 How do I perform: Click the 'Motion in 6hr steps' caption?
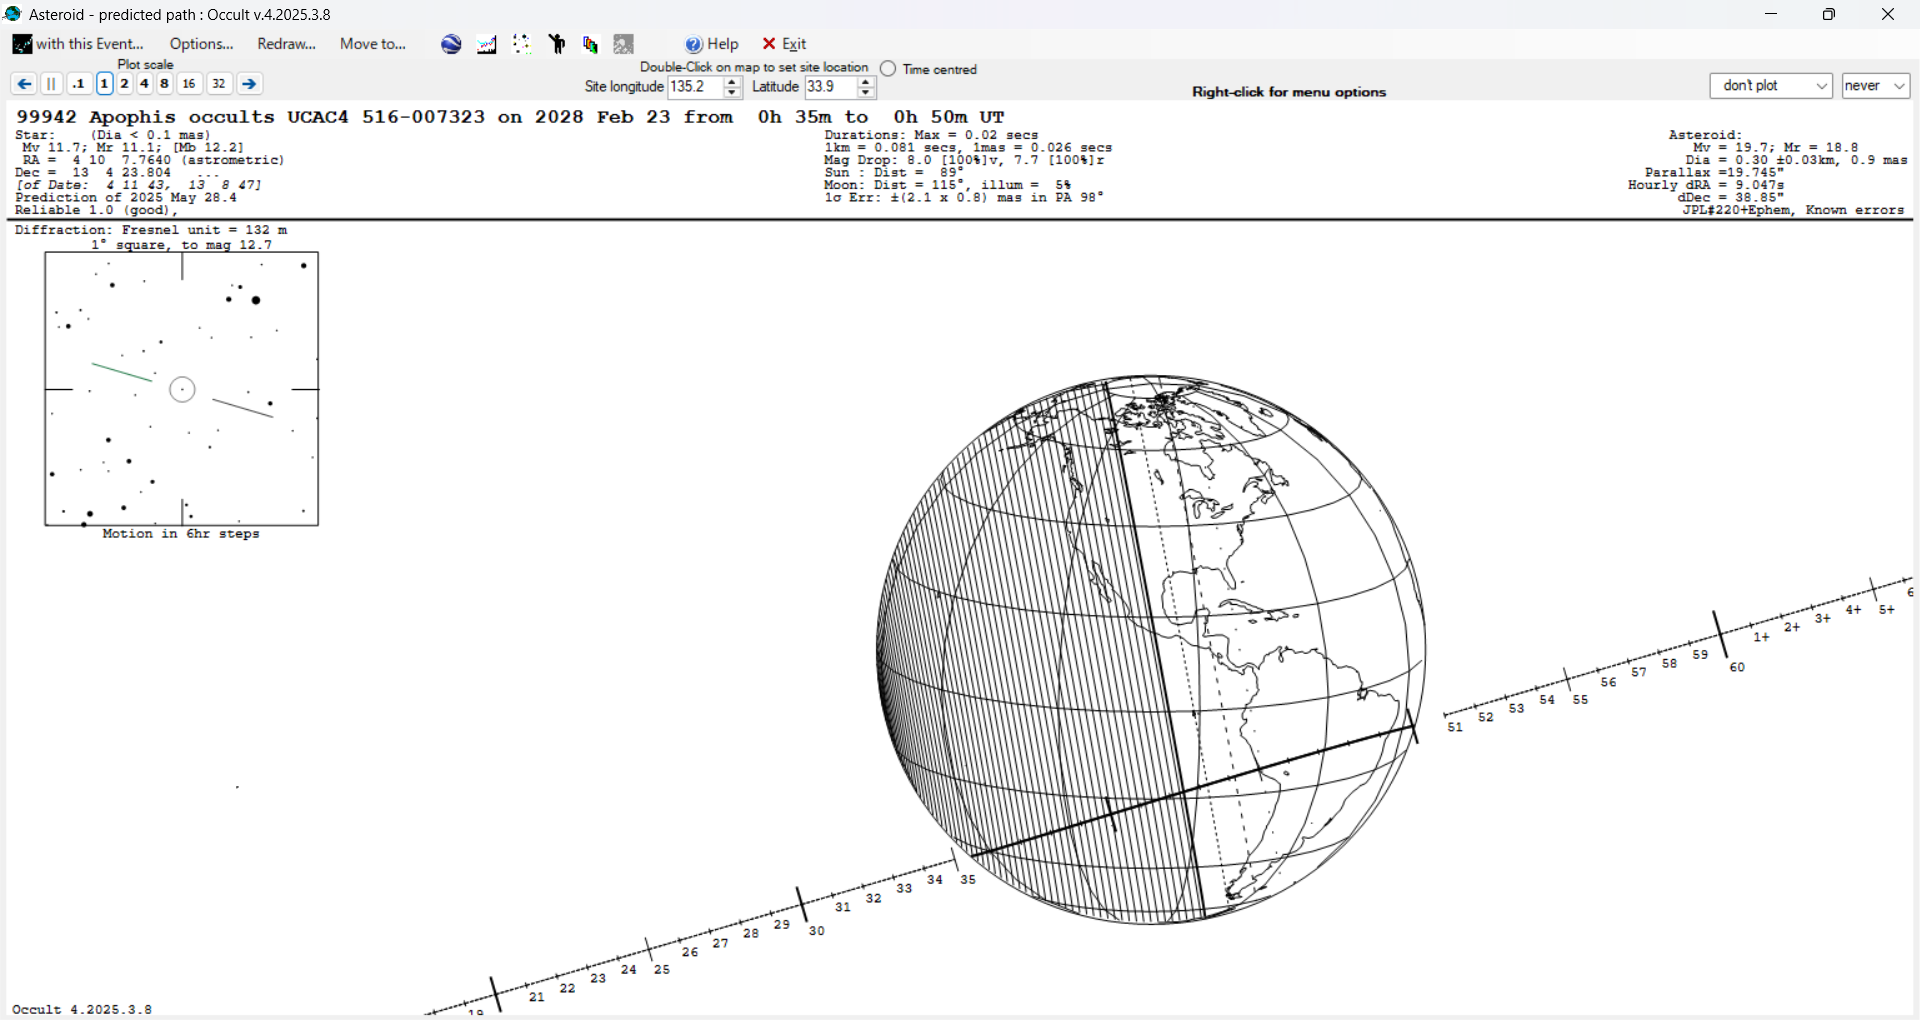pos(181,534)
